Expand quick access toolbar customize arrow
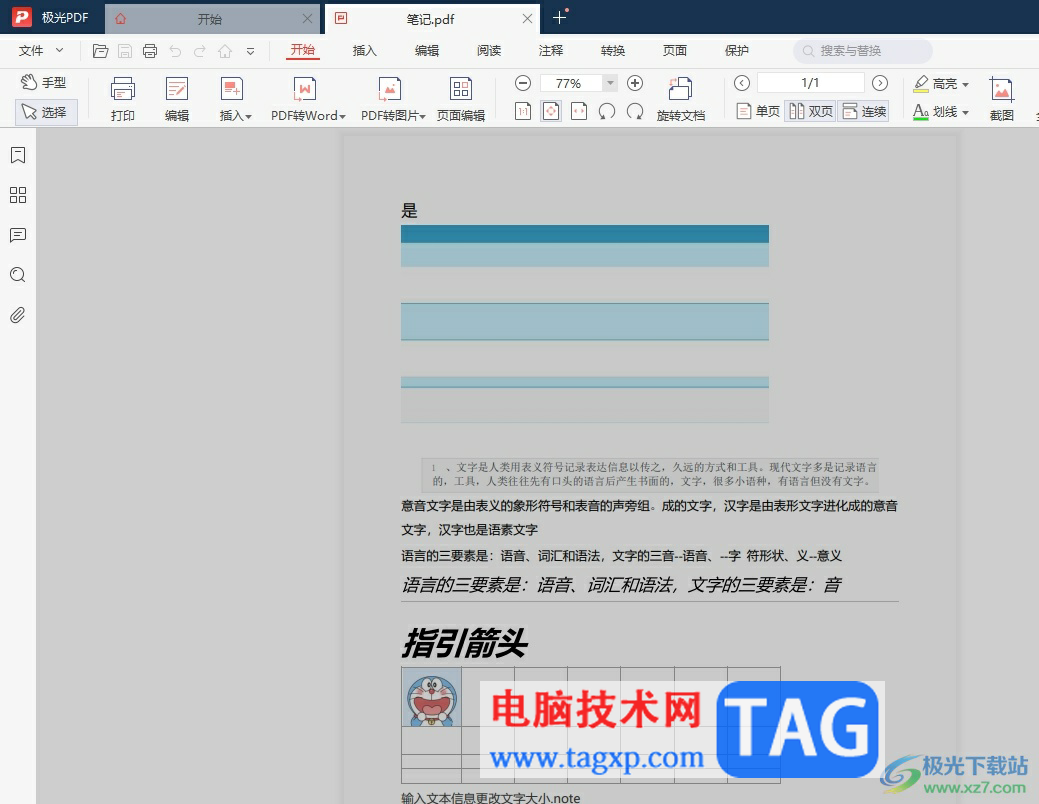 pos(250,51)
